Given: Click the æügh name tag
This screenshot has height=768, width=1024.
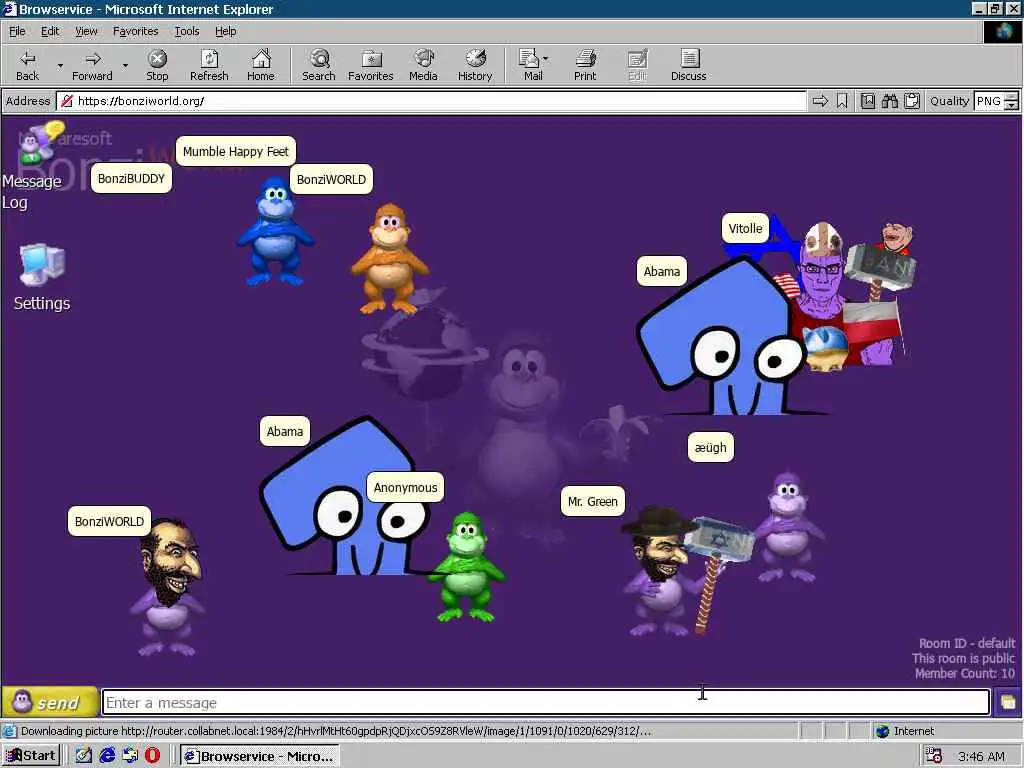Looking at the screenshot, I should coord(711,447).
